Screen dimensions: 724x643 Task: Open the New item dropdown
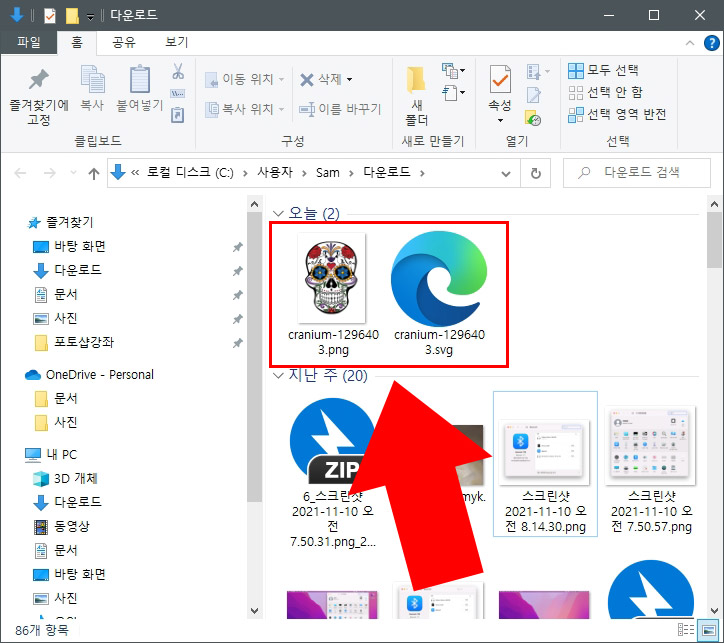click(453, 71)
